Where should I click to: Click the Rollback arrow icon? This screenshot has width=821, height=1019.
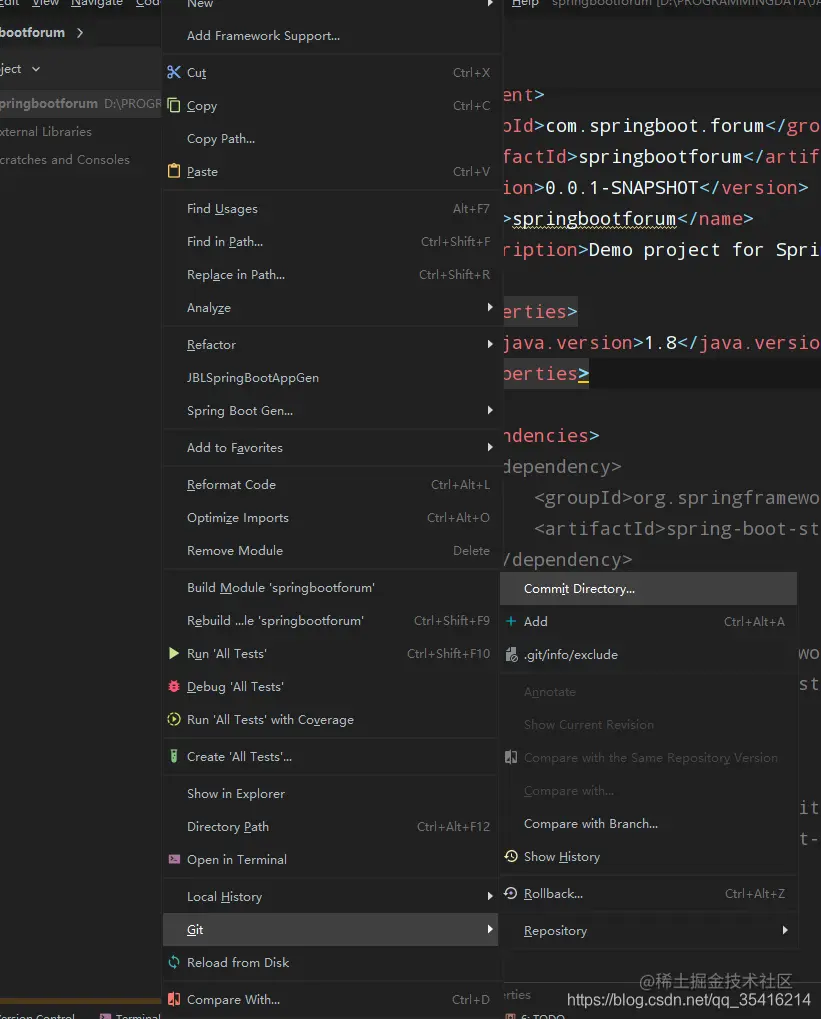pos(511,893)
